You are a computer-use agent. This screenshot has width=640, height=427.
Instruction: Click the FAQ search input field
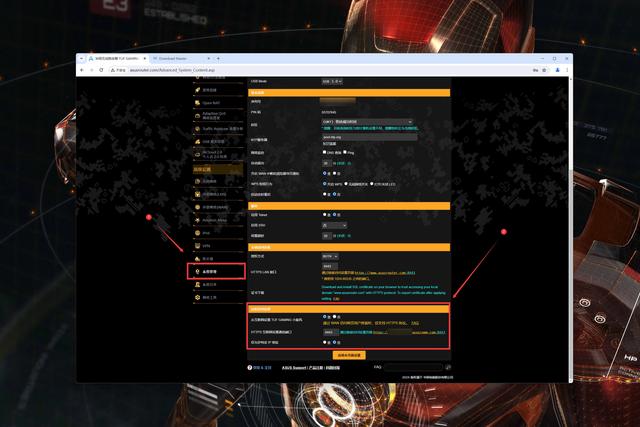(x=413, y=367)
